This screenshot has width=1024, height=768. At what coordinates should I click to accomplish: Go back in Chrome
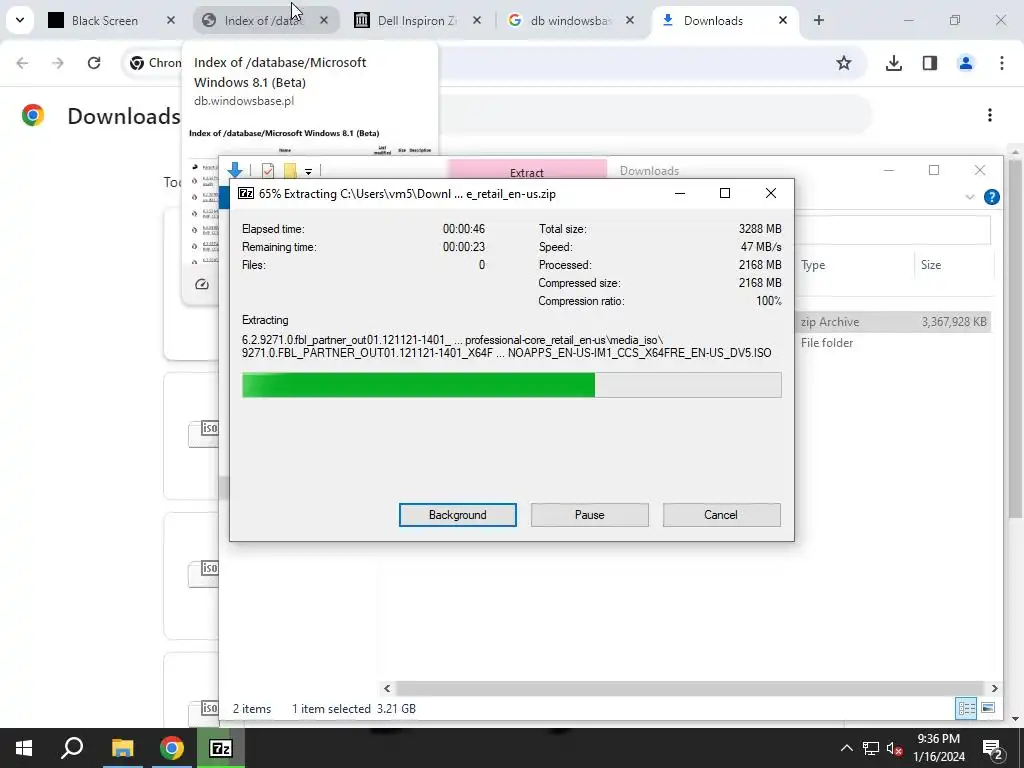coord(22,63)
